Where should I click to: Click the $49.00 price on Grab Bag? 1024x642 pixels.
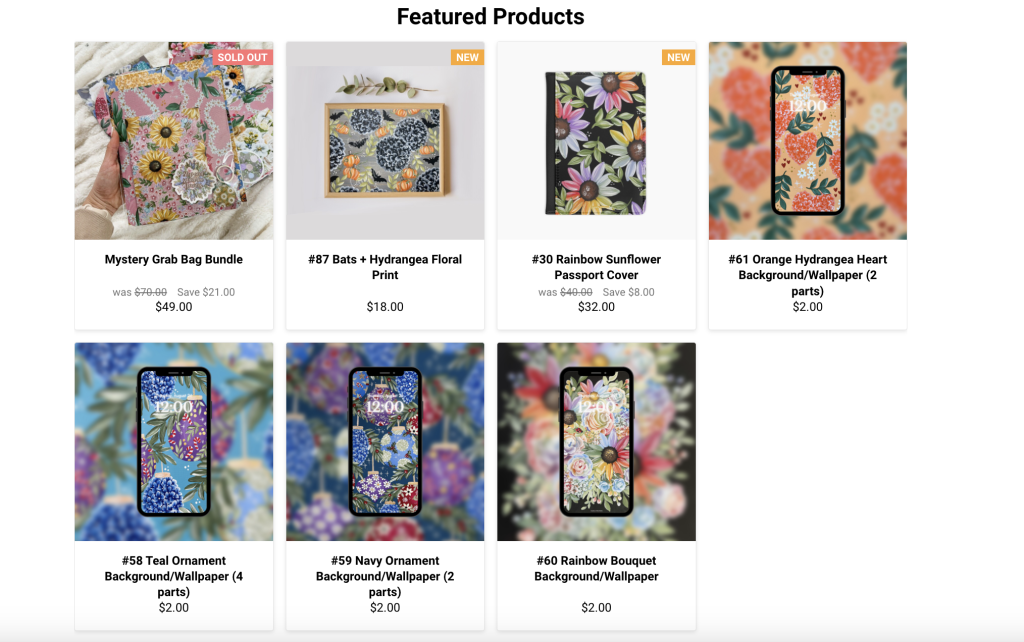coord(174,307)
